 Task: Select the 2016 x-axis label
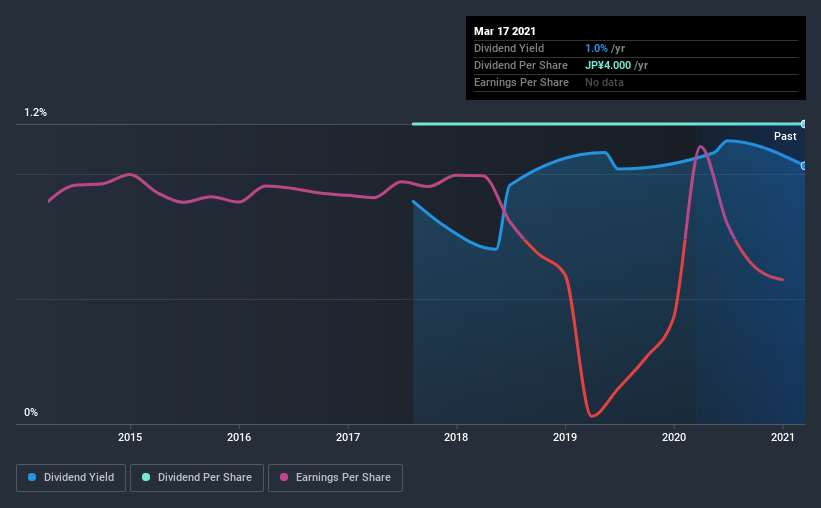click(239, 437)
